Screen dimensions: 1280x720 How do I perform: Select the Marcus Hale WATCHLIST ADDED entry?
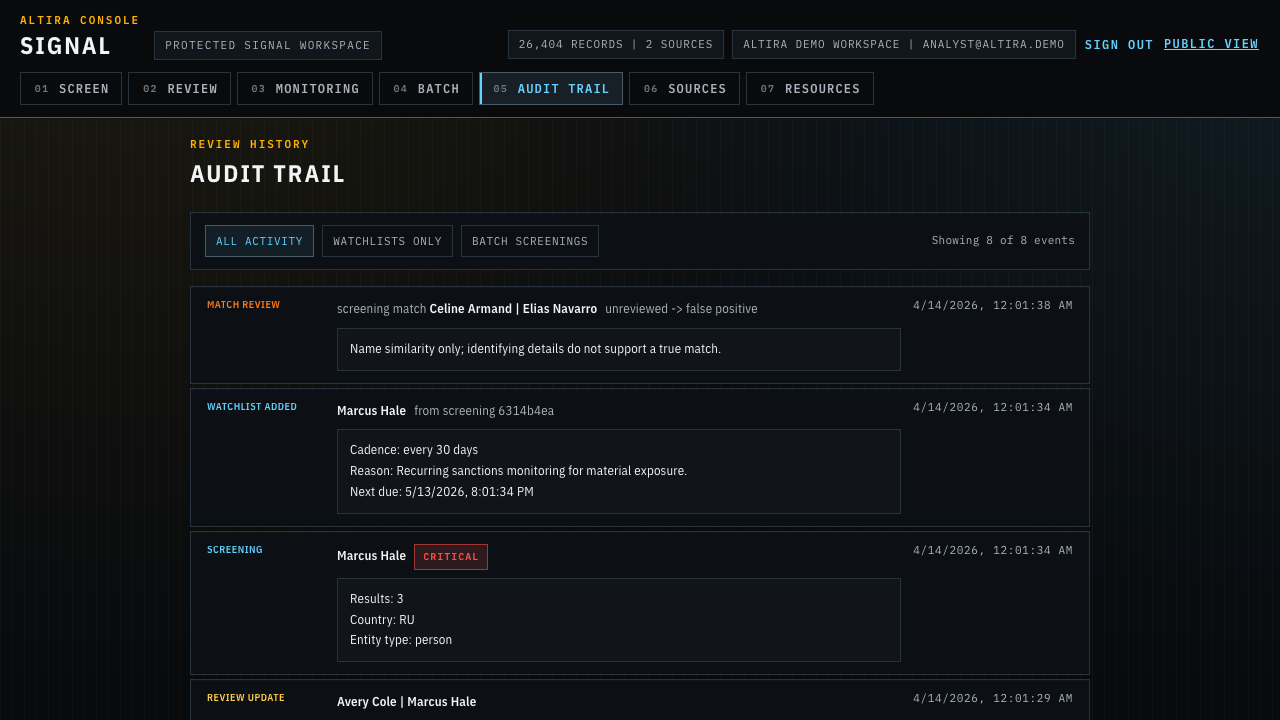[371, 410]
